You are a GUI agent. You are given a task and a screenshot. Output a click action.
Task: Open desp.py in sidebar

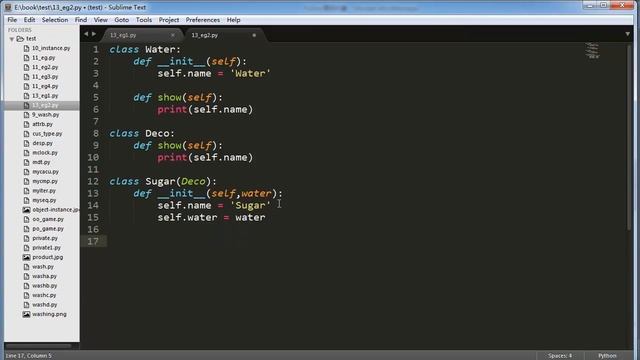(x=42, y=144)
